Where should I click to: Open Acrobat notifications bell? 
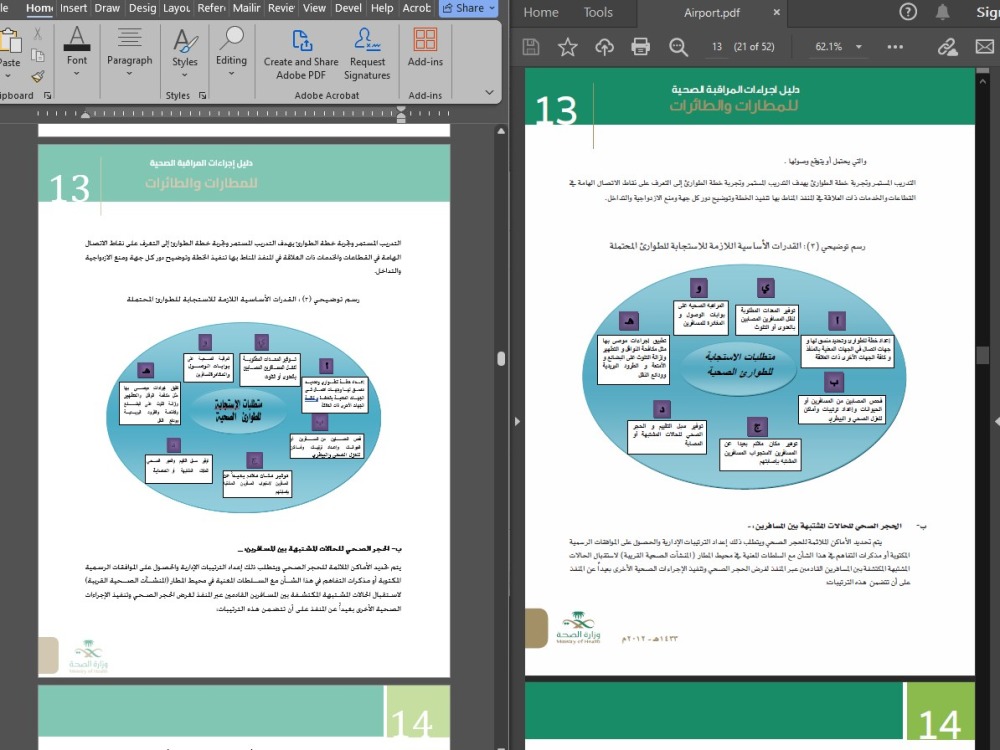pyautogui.click(x=942, y=11)
